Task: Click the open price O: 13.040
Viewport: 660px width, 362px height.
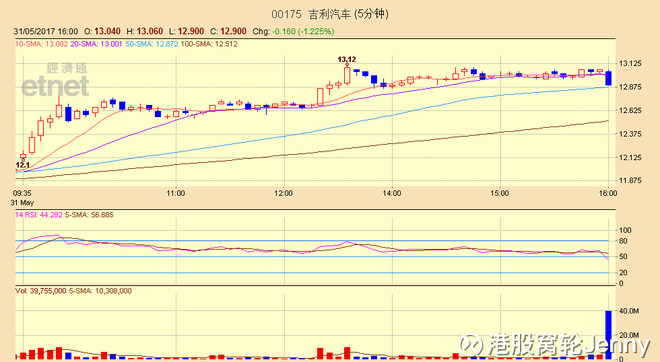Action: 102,32
